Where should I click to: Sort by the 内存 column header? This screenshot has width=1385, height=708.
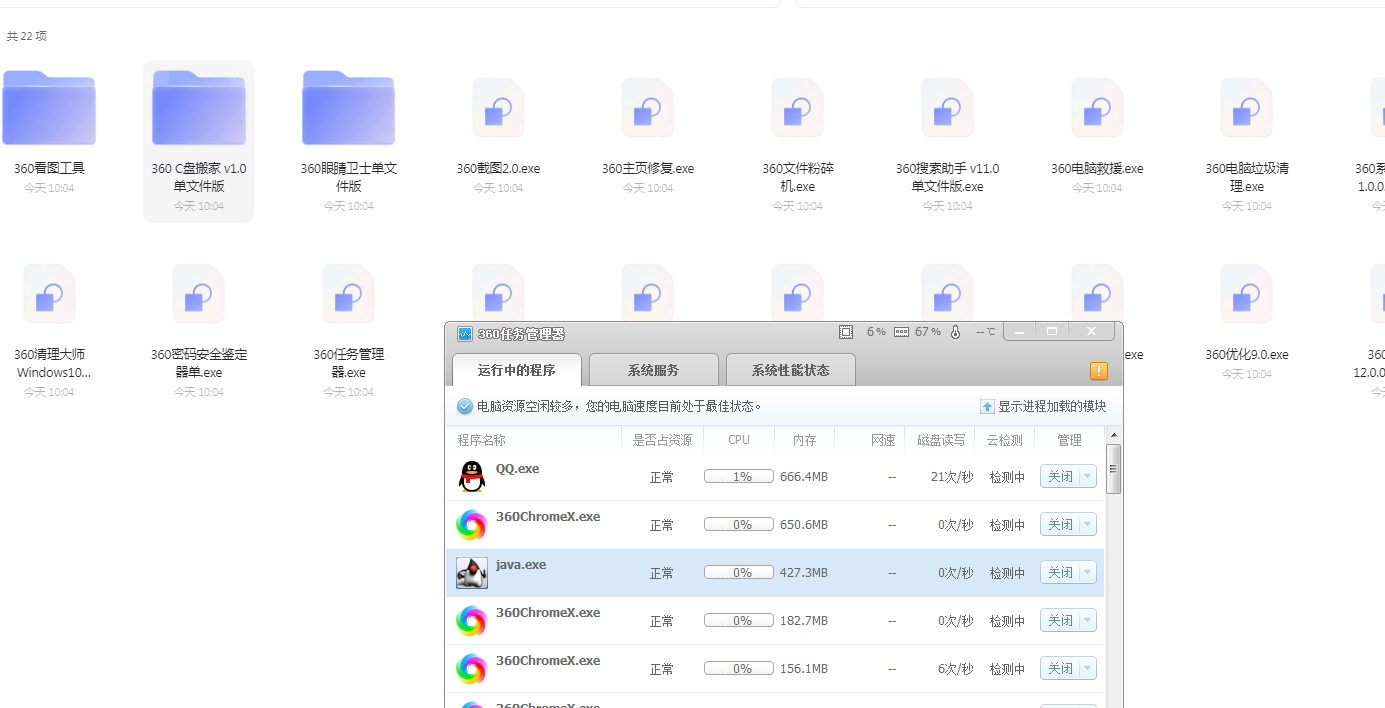pyautogui.click(x=805, y=440)
